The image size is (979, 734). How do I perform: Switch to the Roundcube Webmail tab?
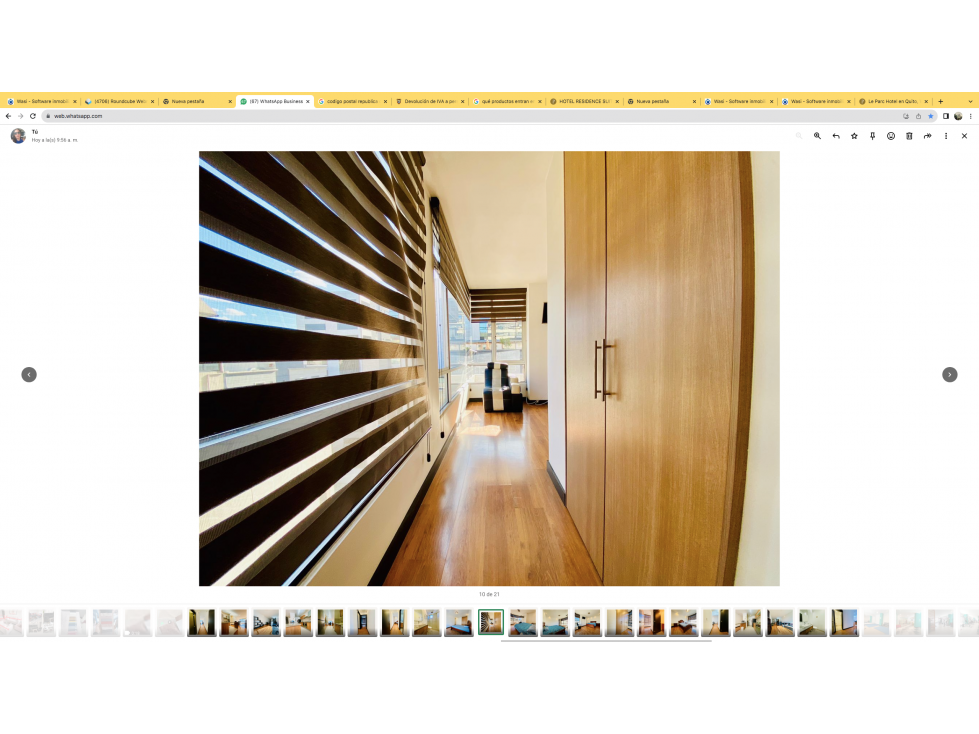pyautogui.click(x=119, y=101)
